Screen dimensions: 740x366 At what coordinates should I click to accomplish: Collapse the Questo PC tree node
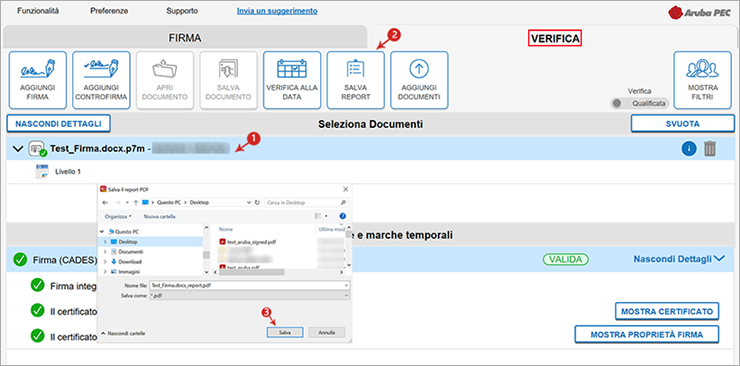pos(102,232)
